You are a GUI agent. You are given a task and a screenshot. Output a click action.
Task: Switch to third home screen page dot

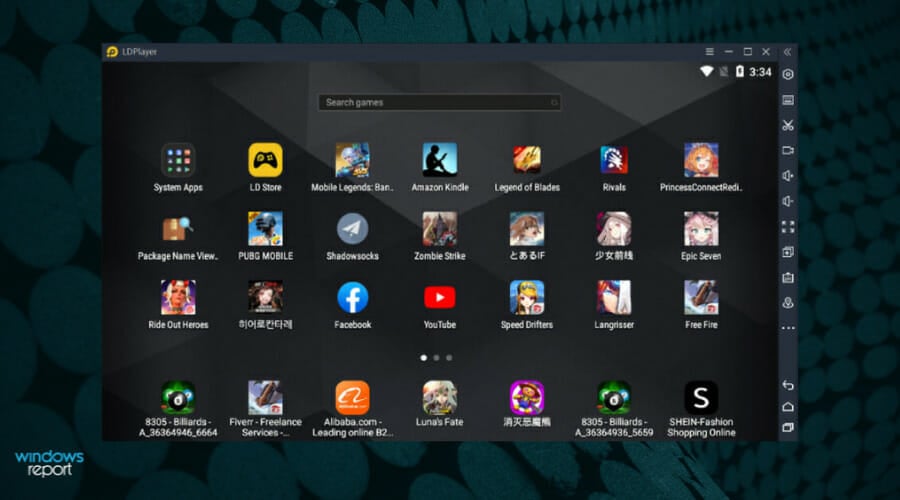click(449, 358)
